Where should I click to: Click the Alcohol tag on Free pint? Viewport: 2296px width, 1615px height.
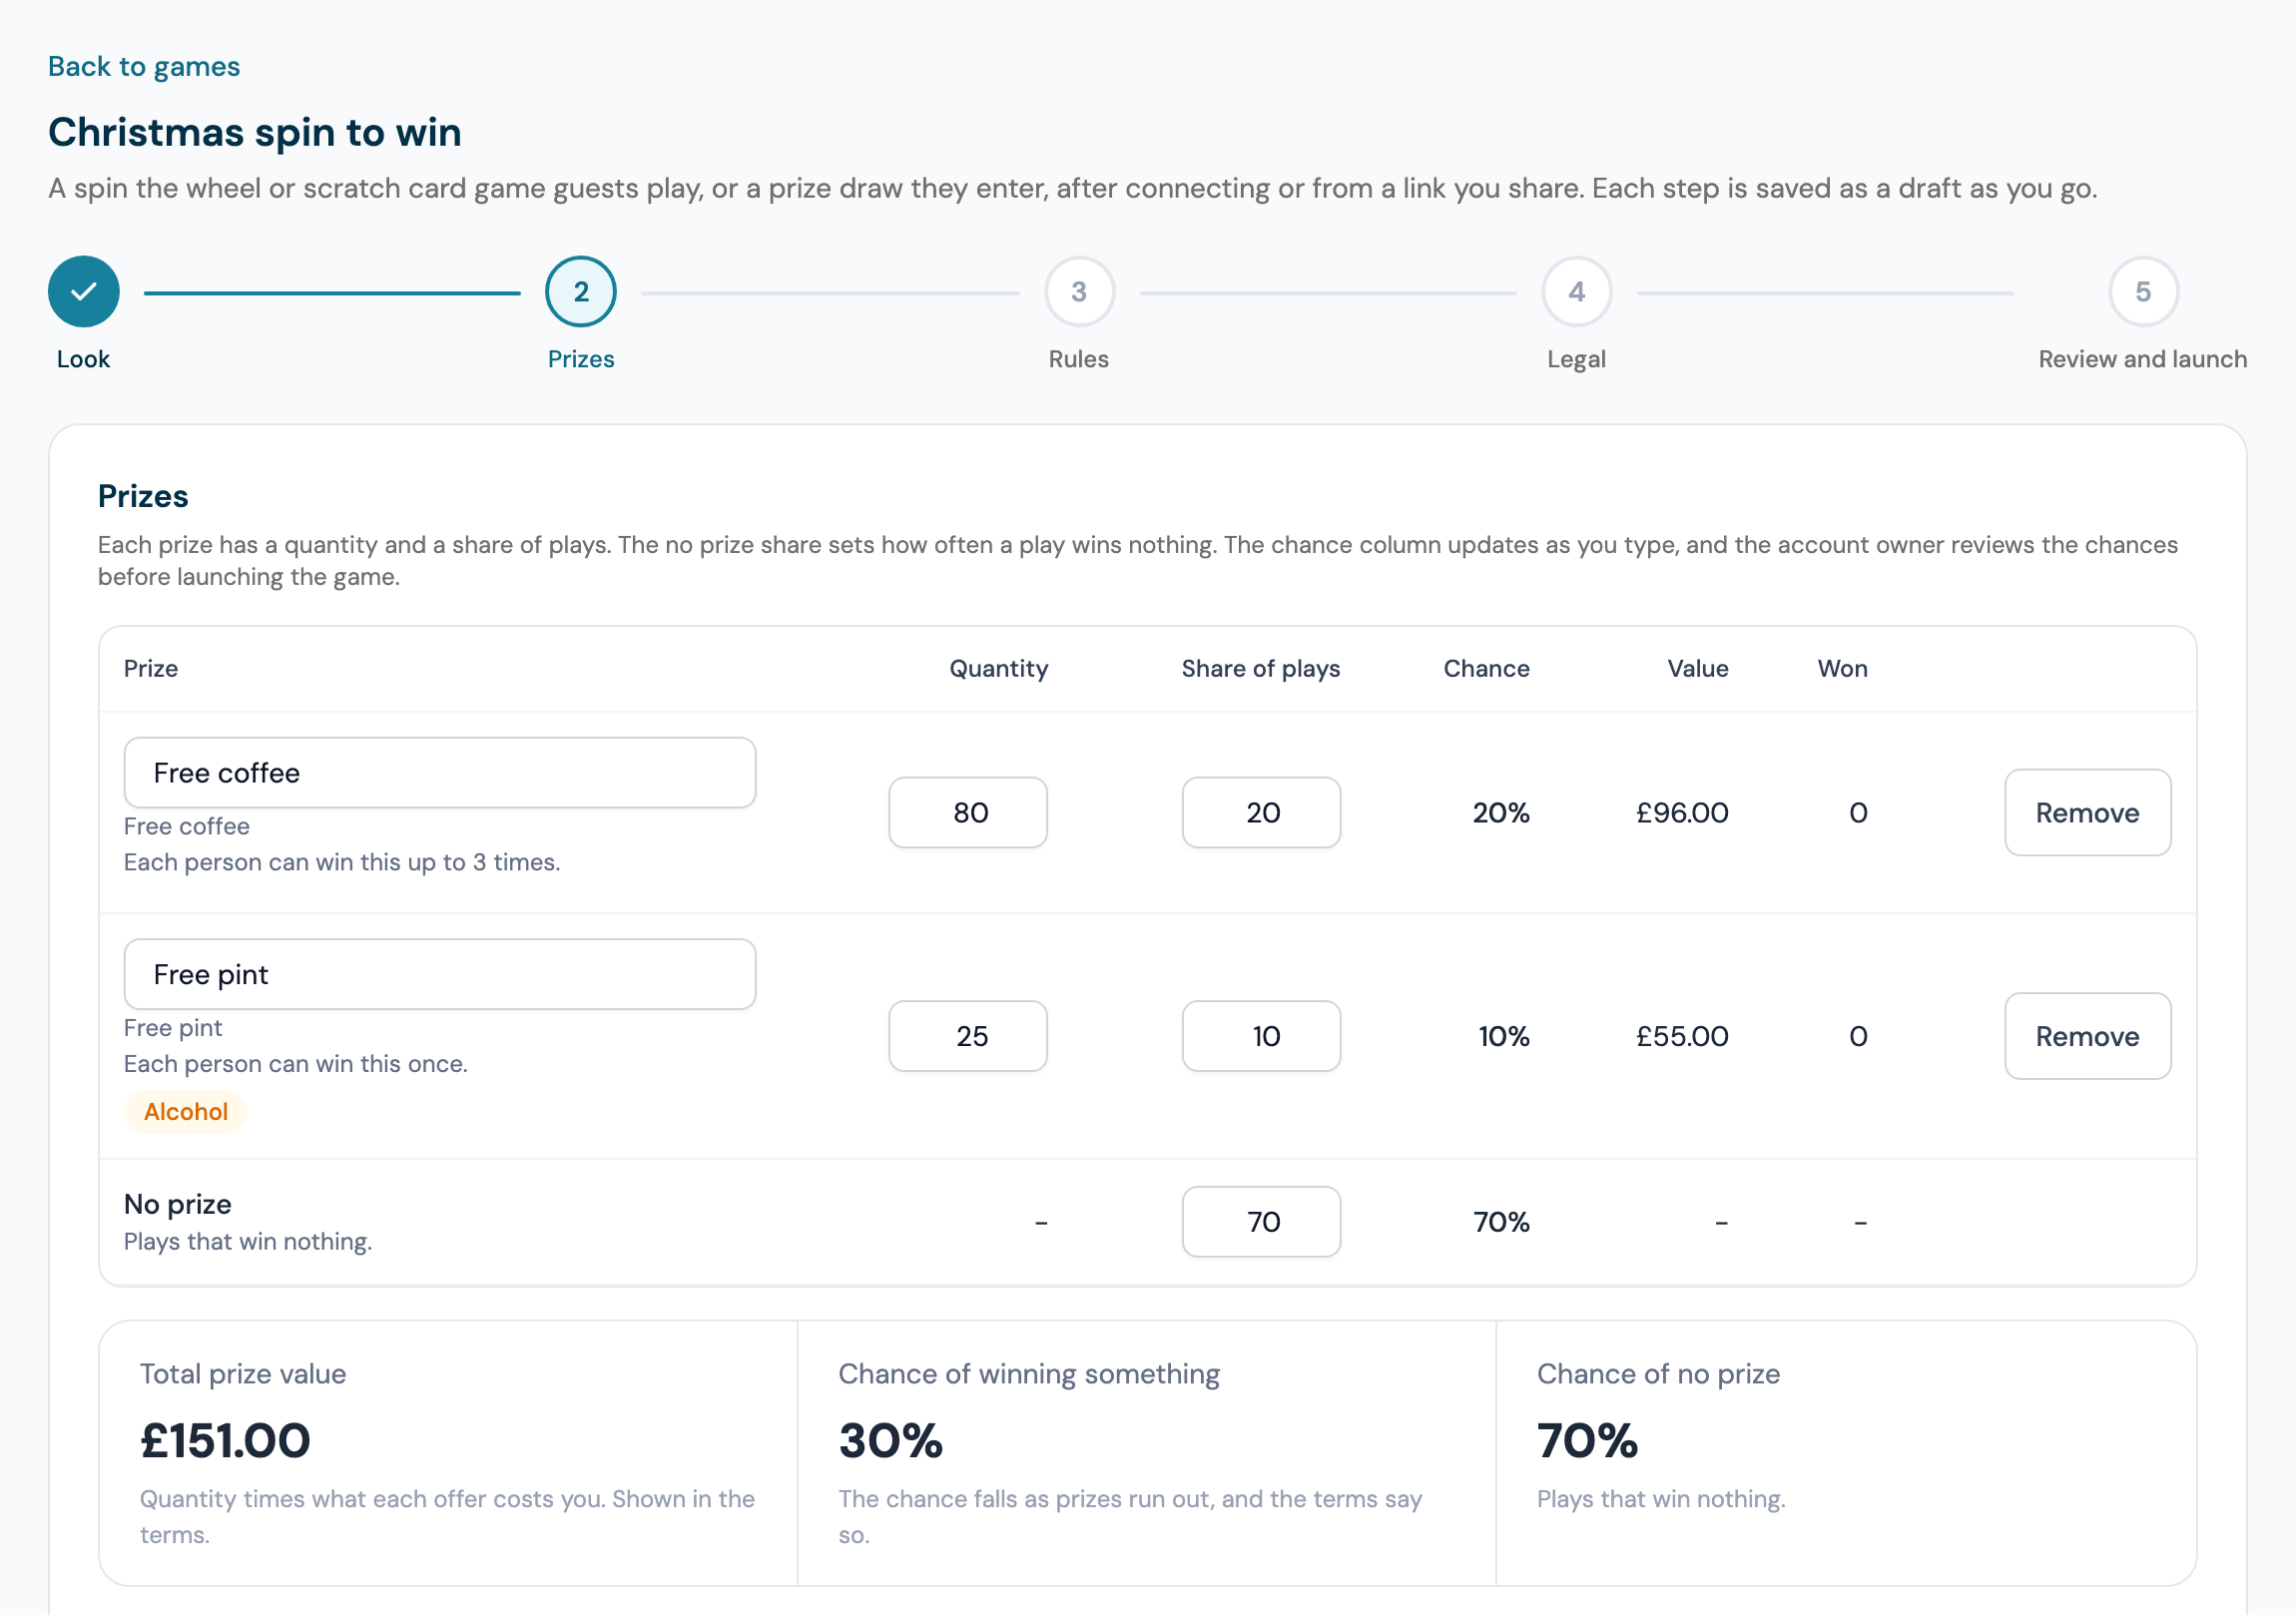(186, 1112)
